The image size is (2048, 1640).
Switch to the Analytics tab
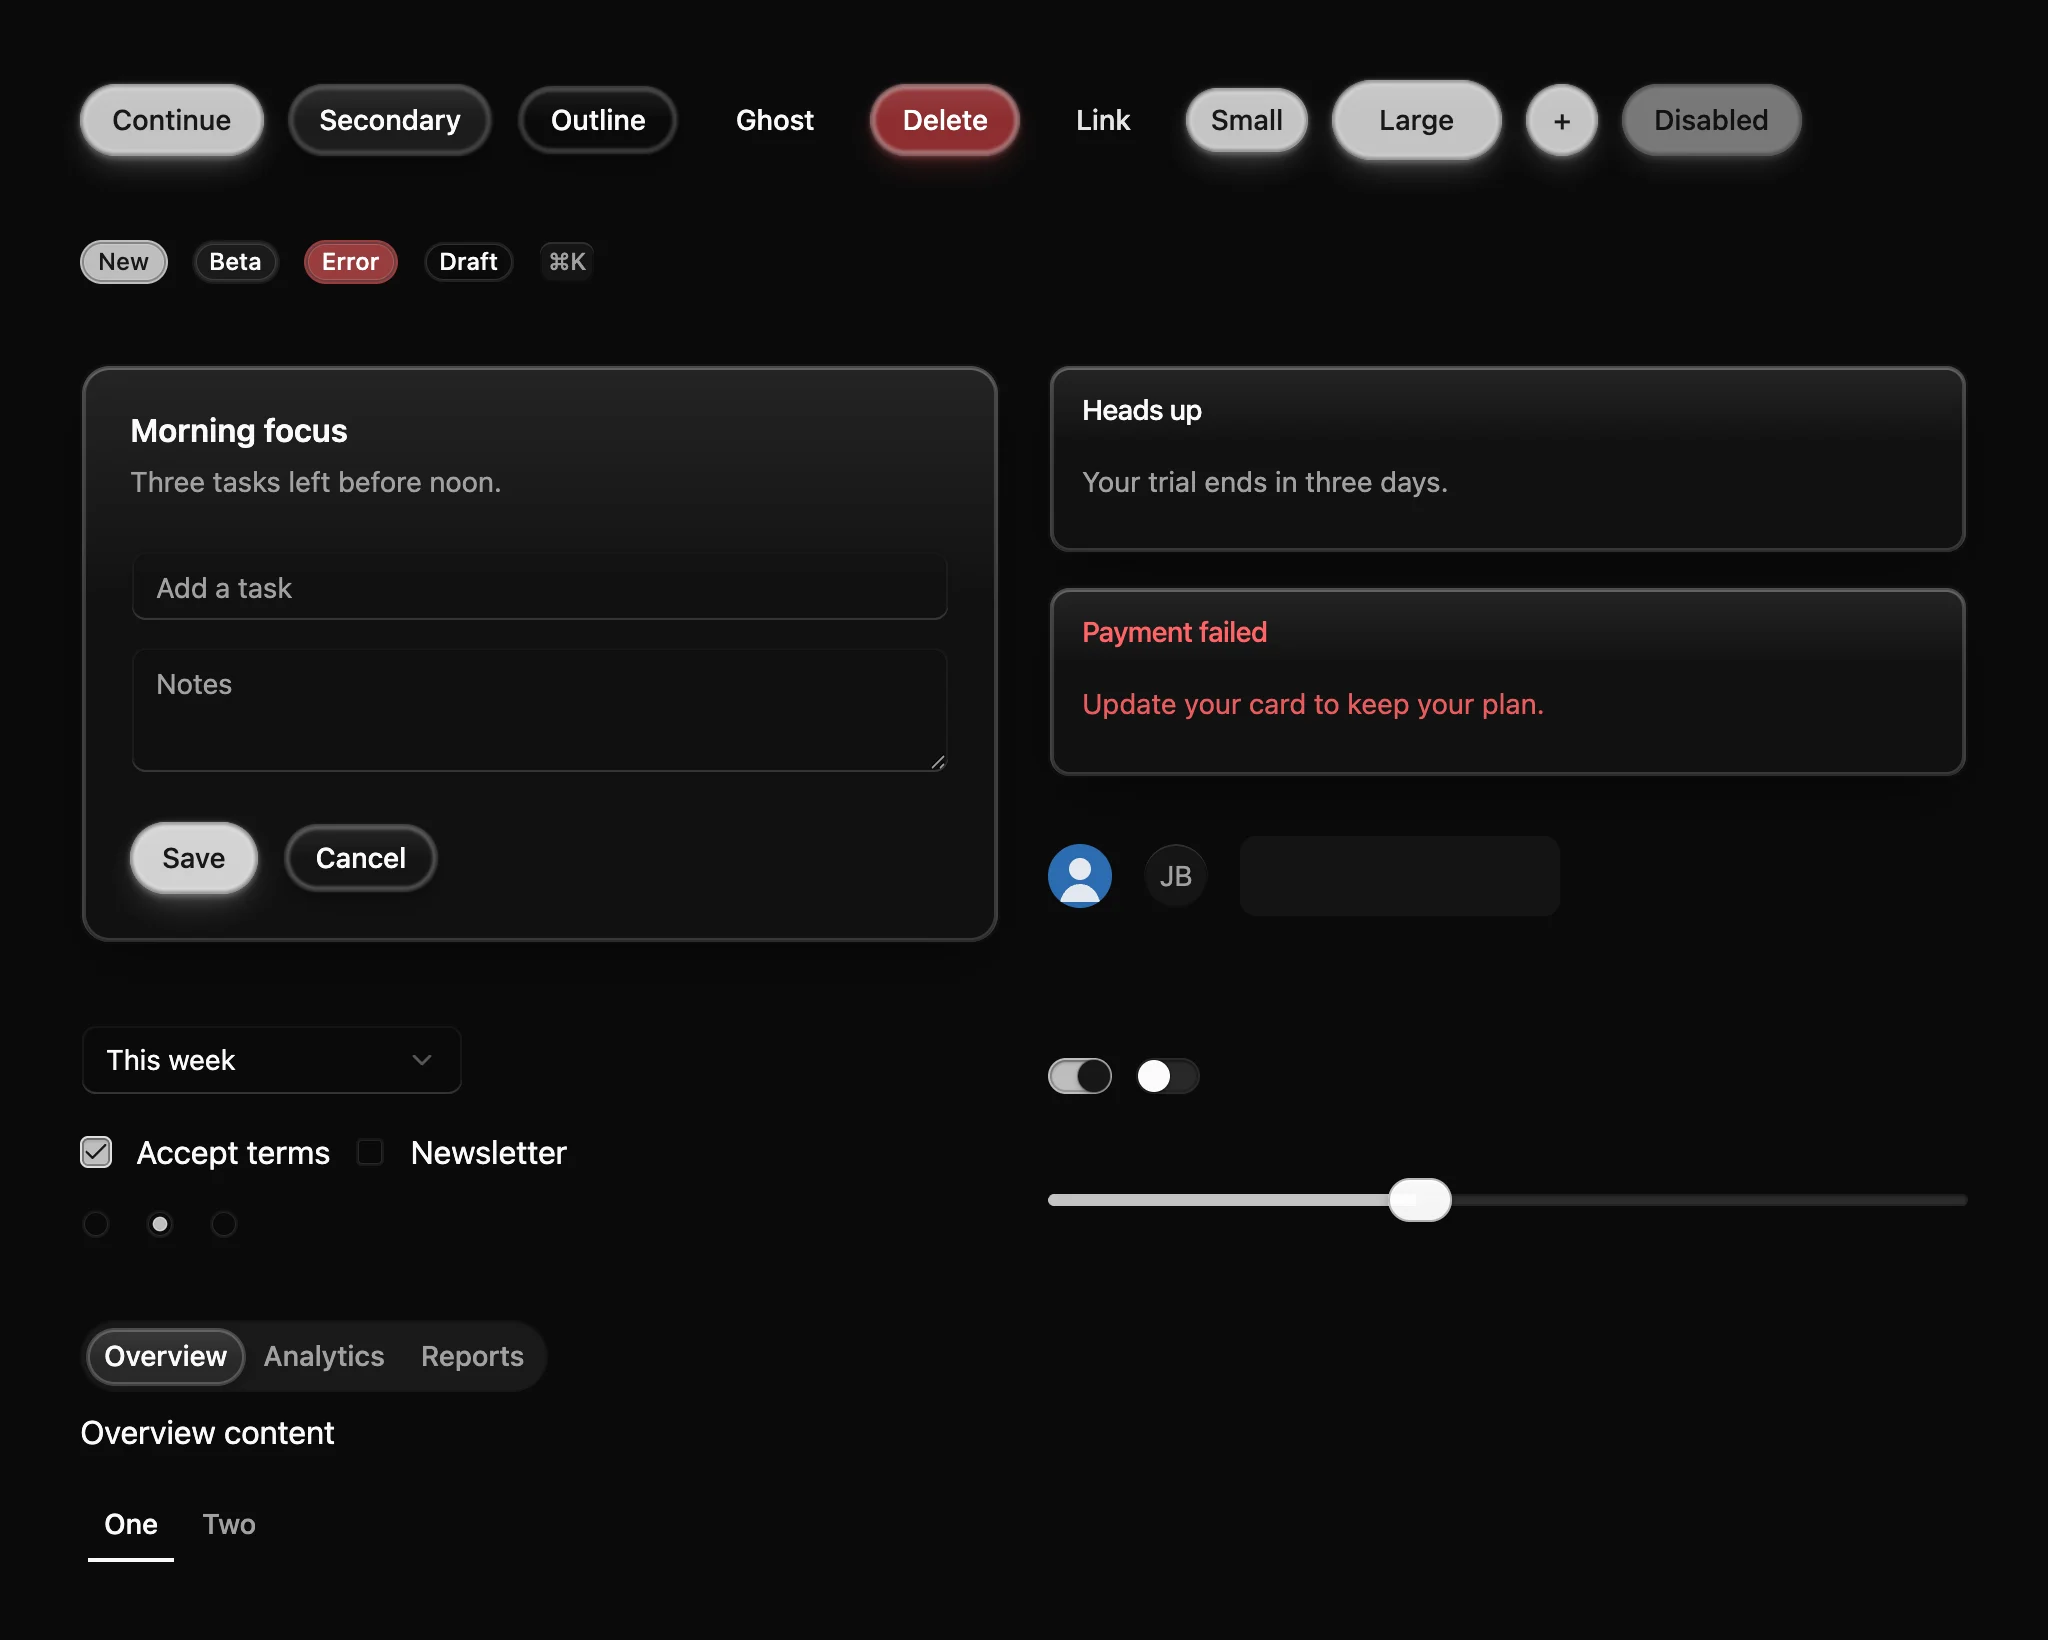(x=324, y=1356)
